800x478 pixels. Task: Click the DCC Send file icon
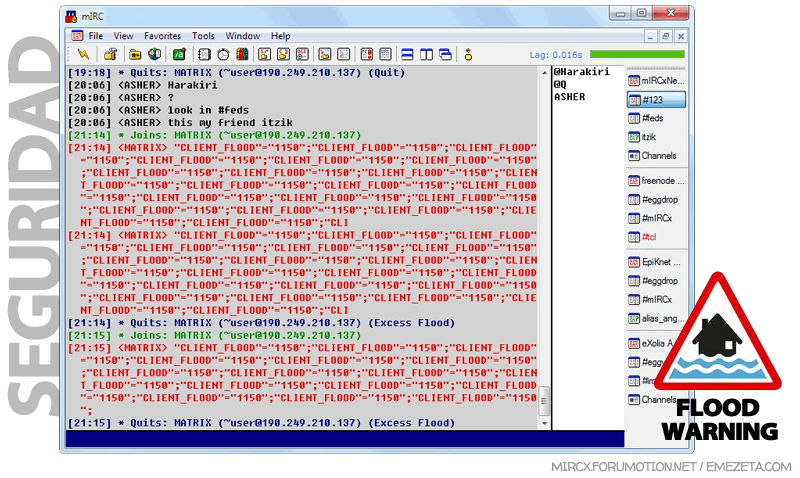pos(264,54)
